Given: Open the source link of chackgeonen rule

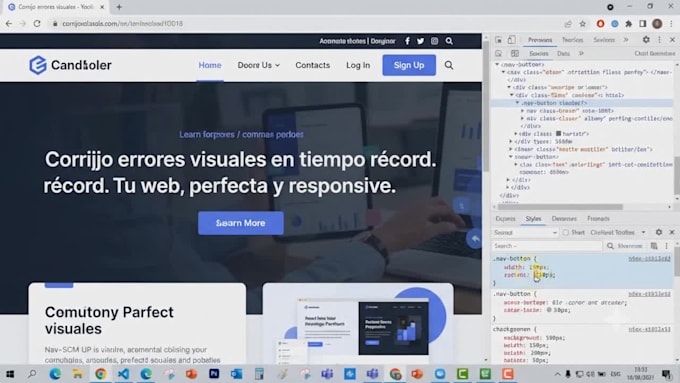Looking at the screenshot, I should coord(649,330).
